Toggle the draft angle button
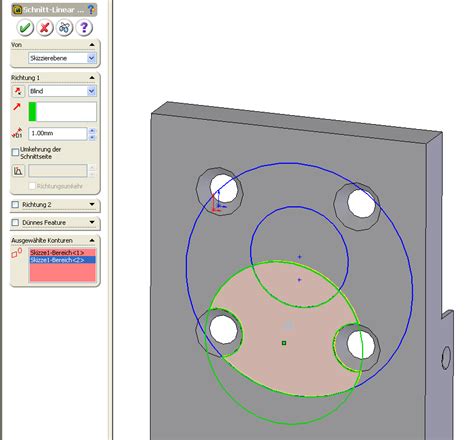This screenshot has height=440, width=474. [18, 171]
